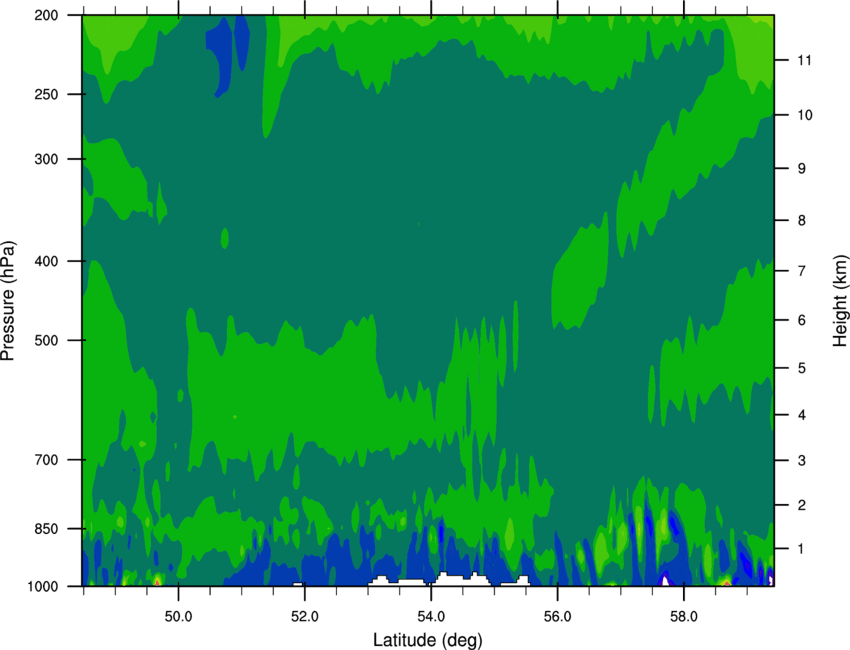Click the 1 km height tick label
This screenshot has height=650, width=850.
point(801,549)
